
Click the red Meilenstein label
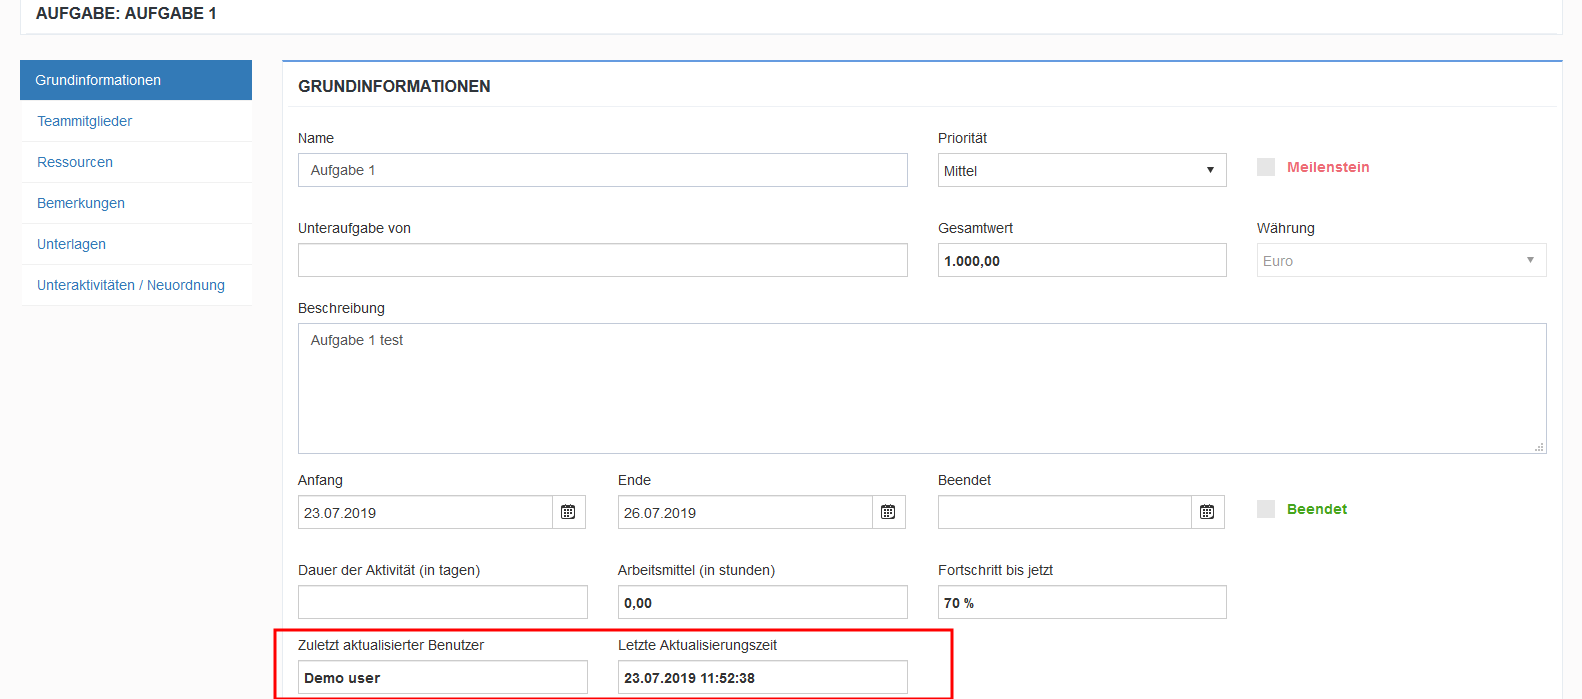point(1328,167)
